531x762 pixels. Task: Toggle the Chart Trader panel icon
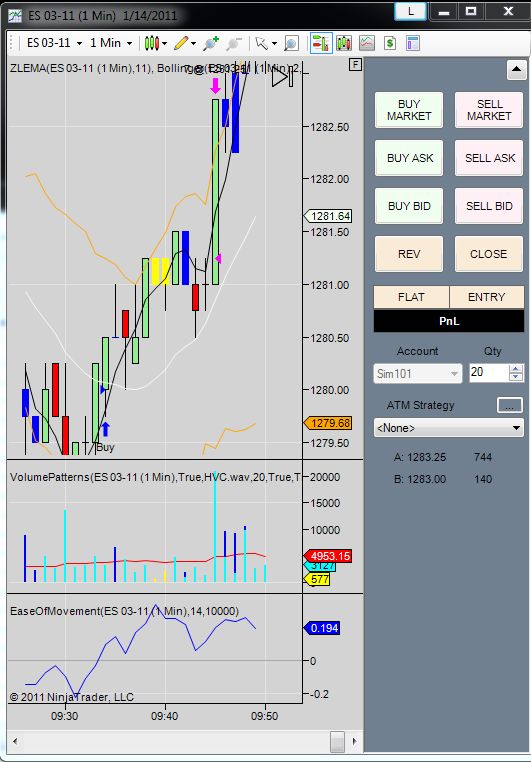321,43
